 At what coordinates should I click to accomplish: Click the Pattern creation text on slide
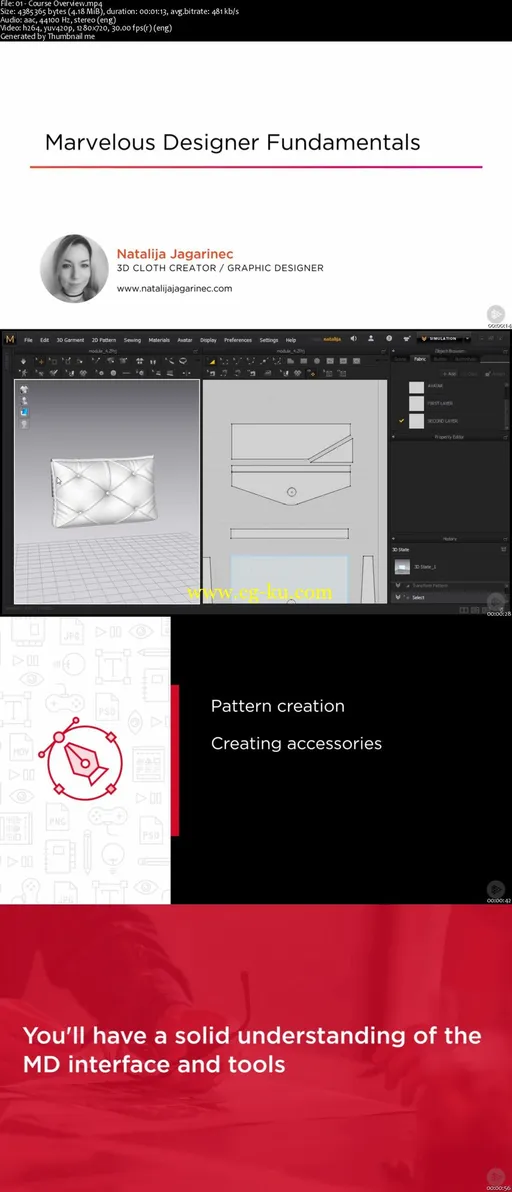(x=278, y=706)
